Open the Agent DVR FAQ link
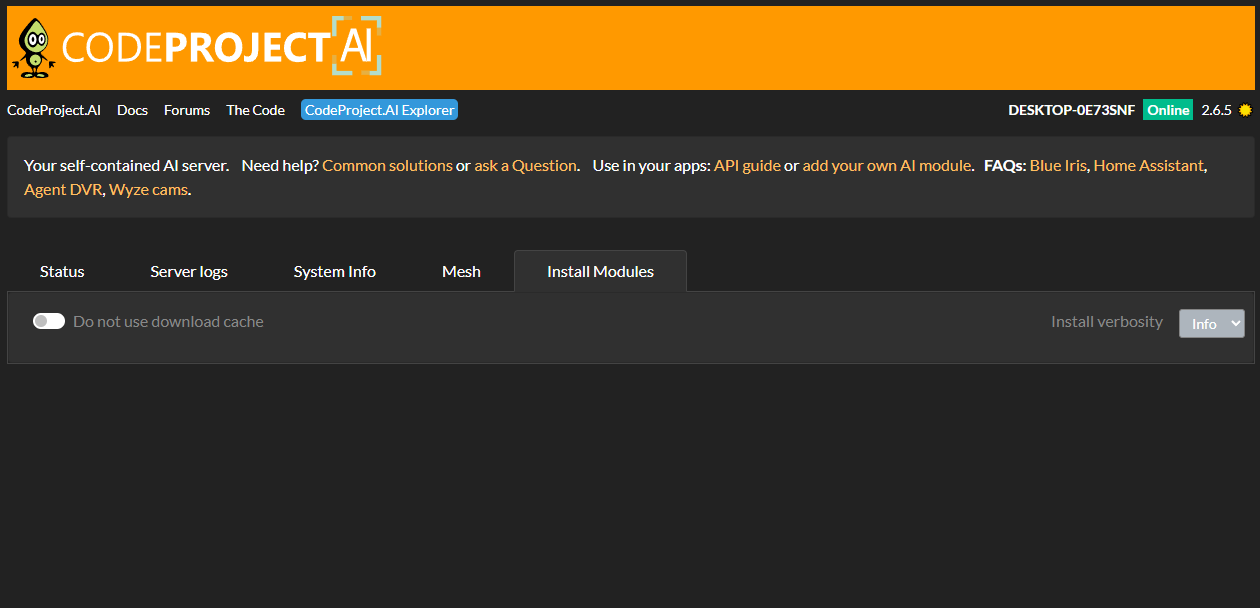 tap(63, 189)
